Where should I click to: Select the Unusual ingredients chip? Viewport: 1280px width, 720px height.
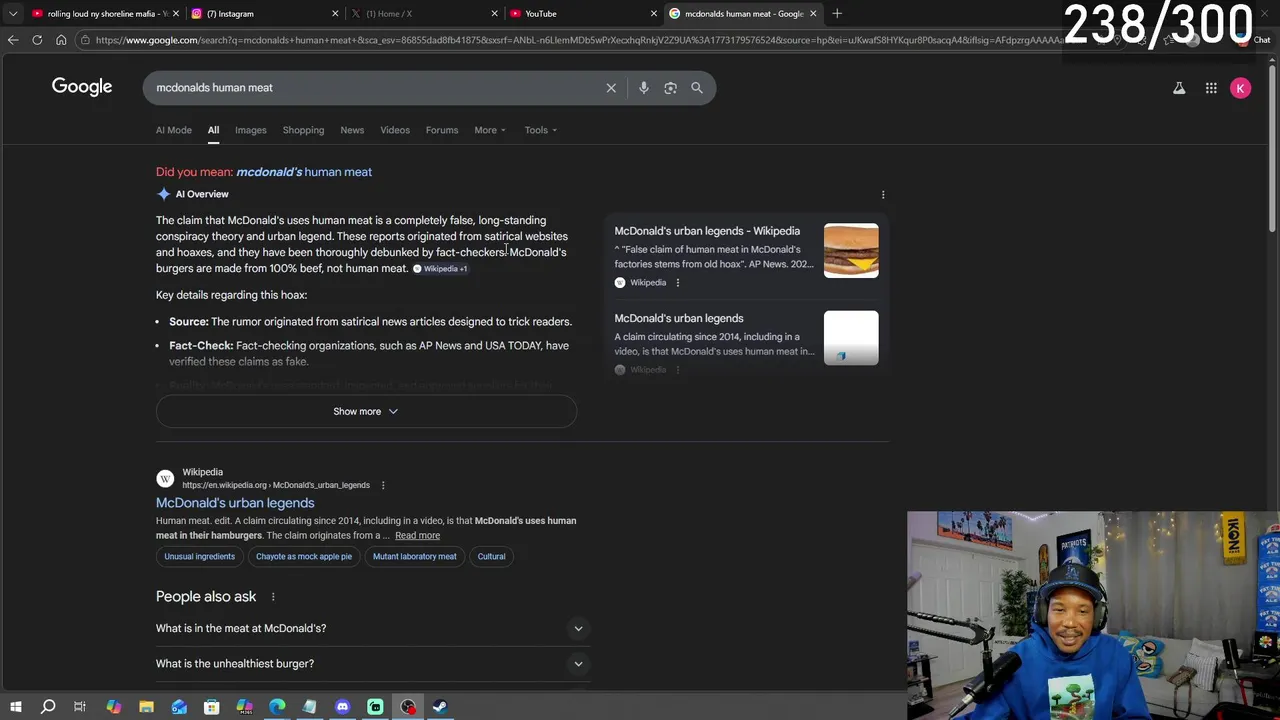(x=200, y=556)
